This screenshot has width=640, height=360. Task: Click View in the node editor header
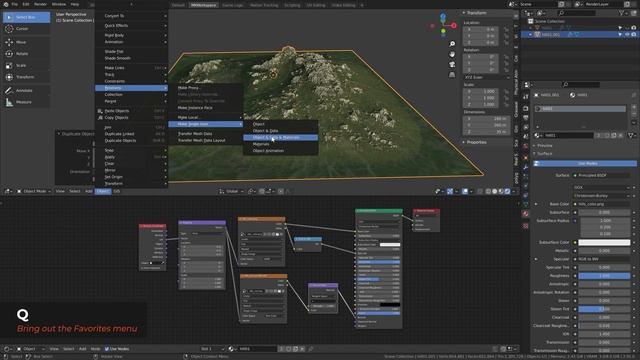54,349
